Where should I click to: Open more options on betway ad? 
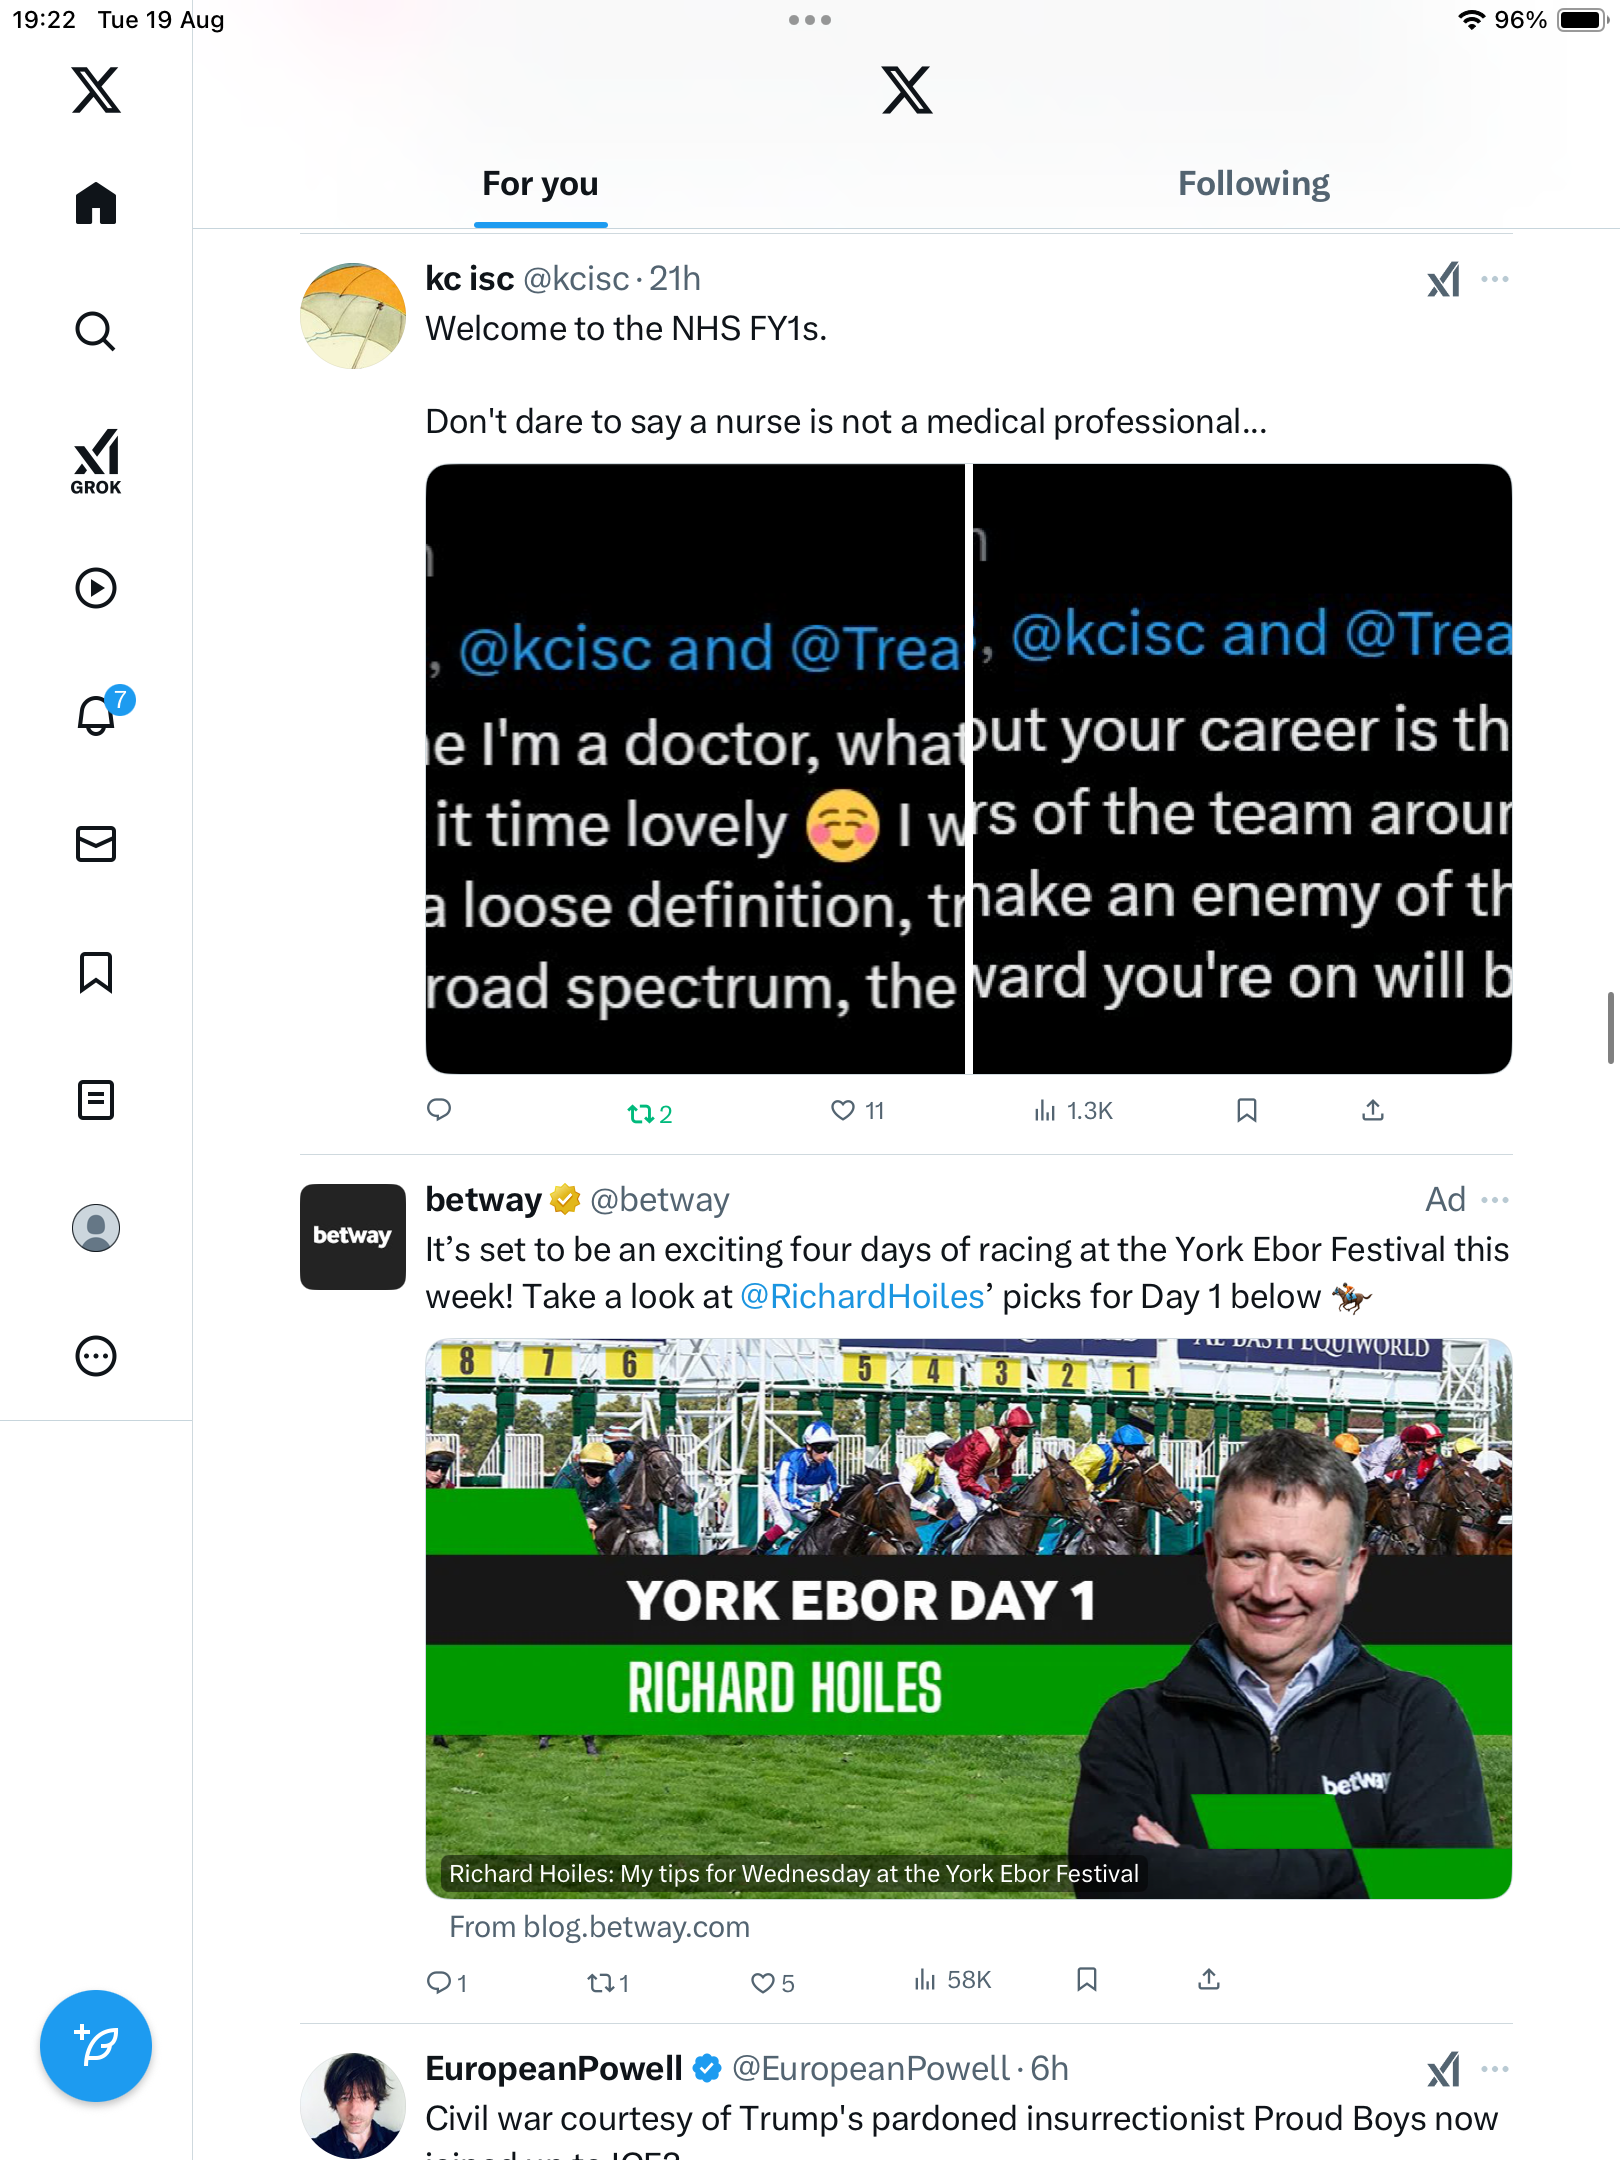[1495, 1199]
